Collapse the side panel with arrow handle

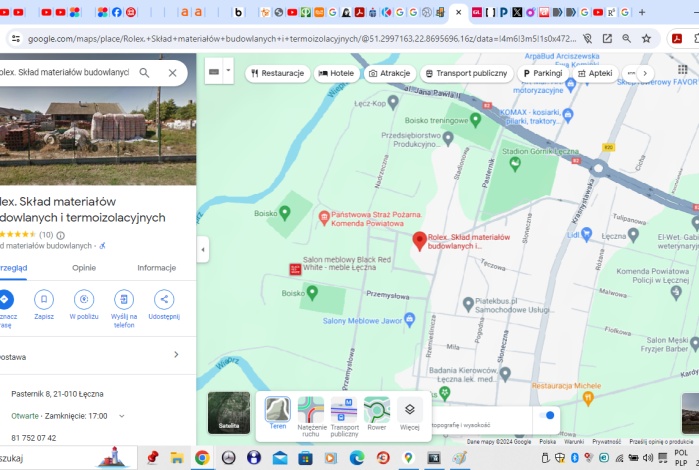[x=202, y=249]
